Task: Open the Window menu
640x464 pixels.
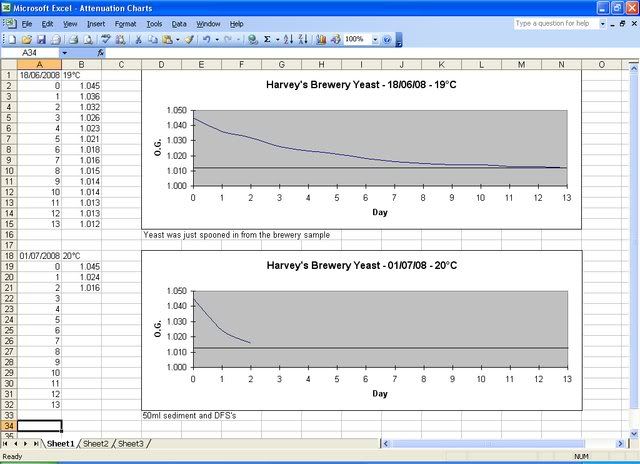Action: 208,24
